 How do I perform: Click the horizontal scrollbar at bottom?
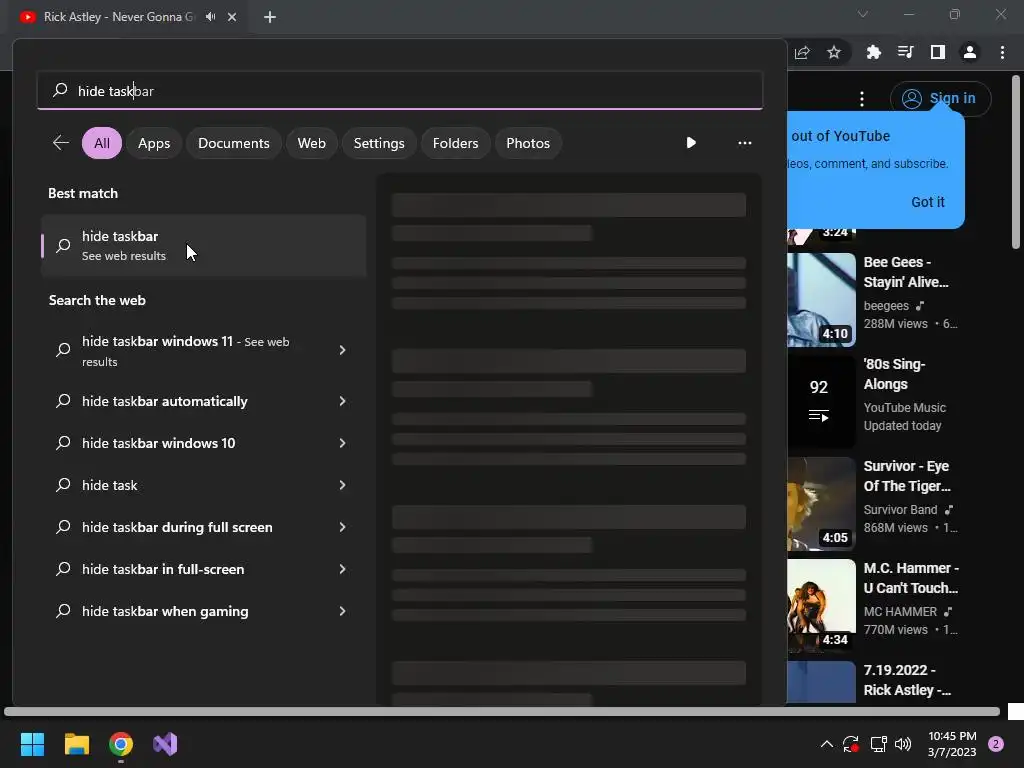click(x=502, y=711)
